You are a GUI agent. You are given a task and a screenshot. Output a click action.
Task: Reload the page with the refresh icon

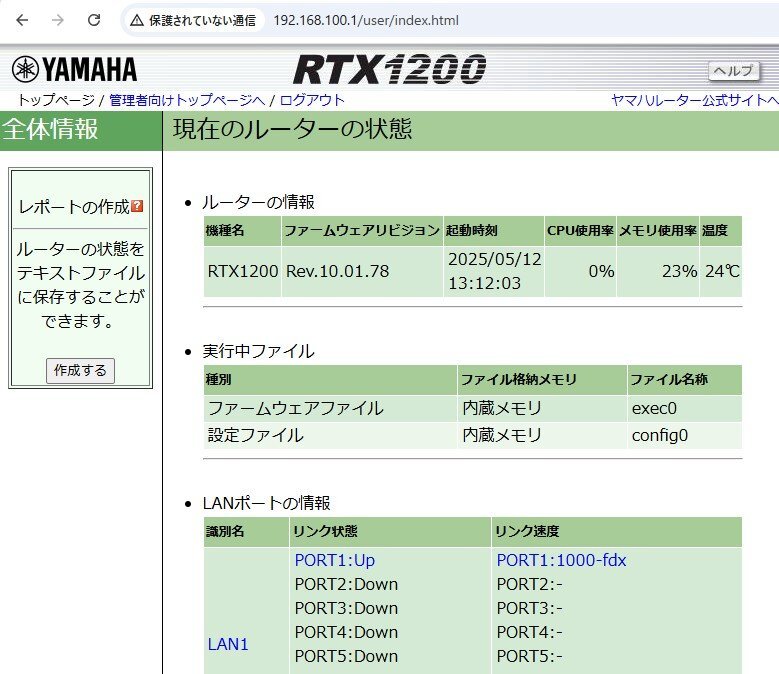[94, 20]
